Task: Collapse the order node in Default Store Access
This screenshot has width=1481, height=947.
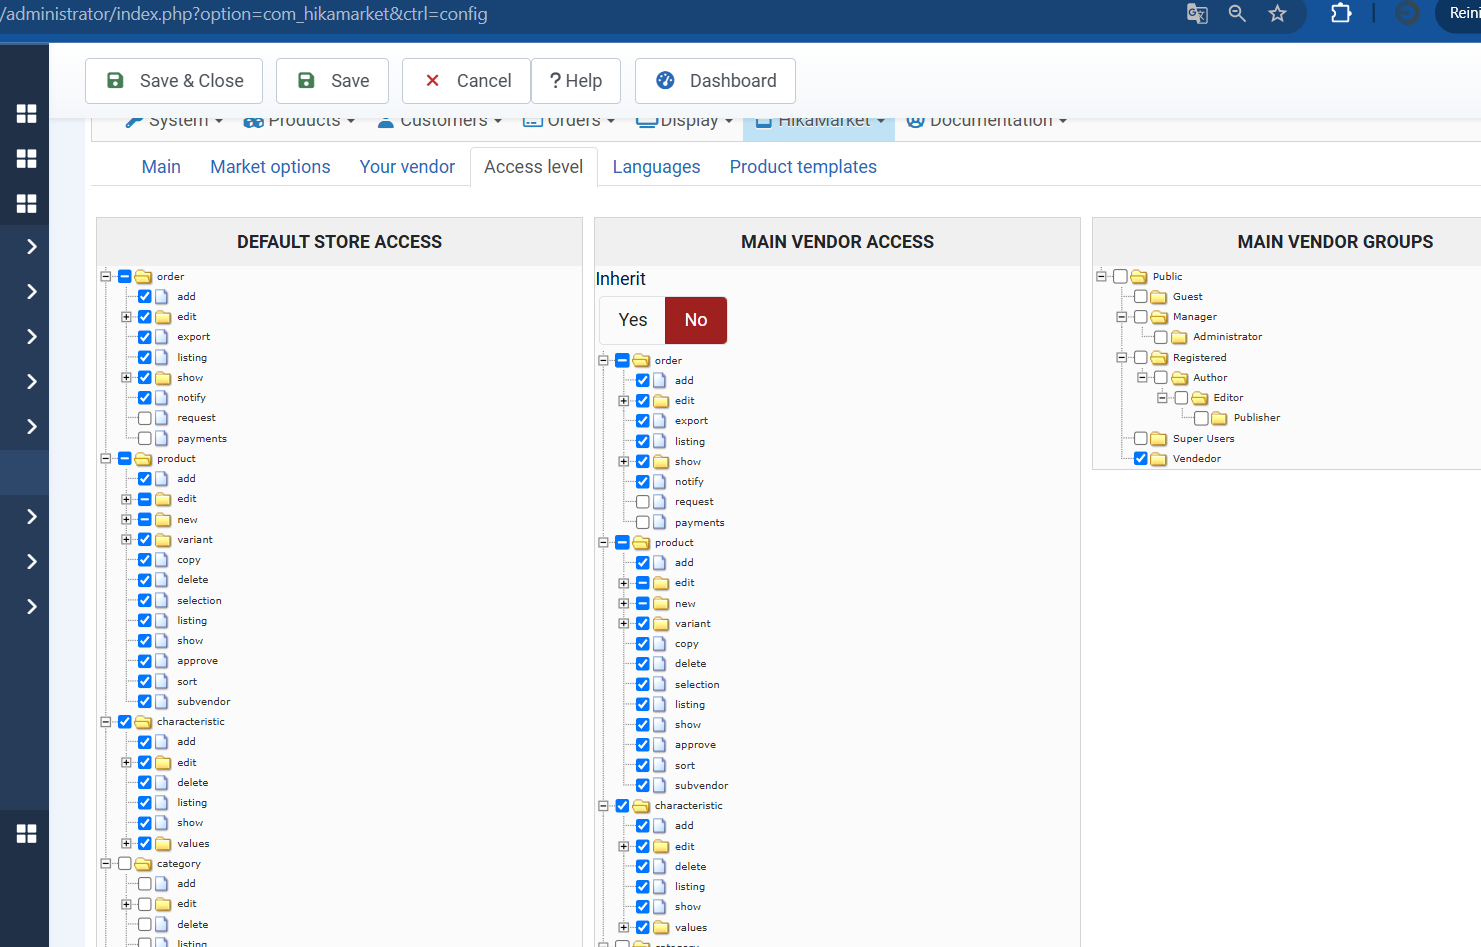Action: tap(106, 277)
